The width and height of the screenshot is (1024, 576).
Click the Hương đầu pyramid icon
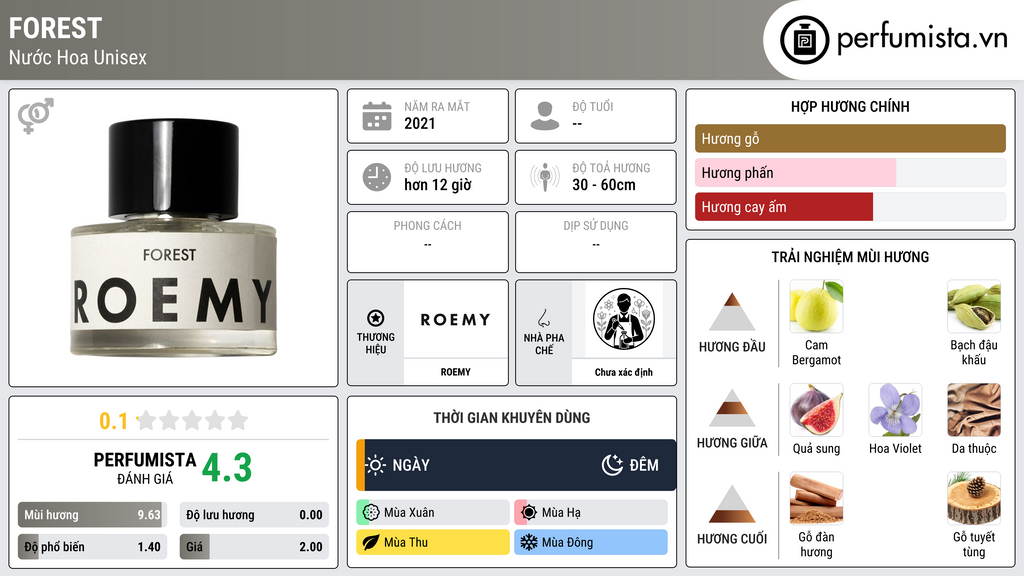click(732, 312)
